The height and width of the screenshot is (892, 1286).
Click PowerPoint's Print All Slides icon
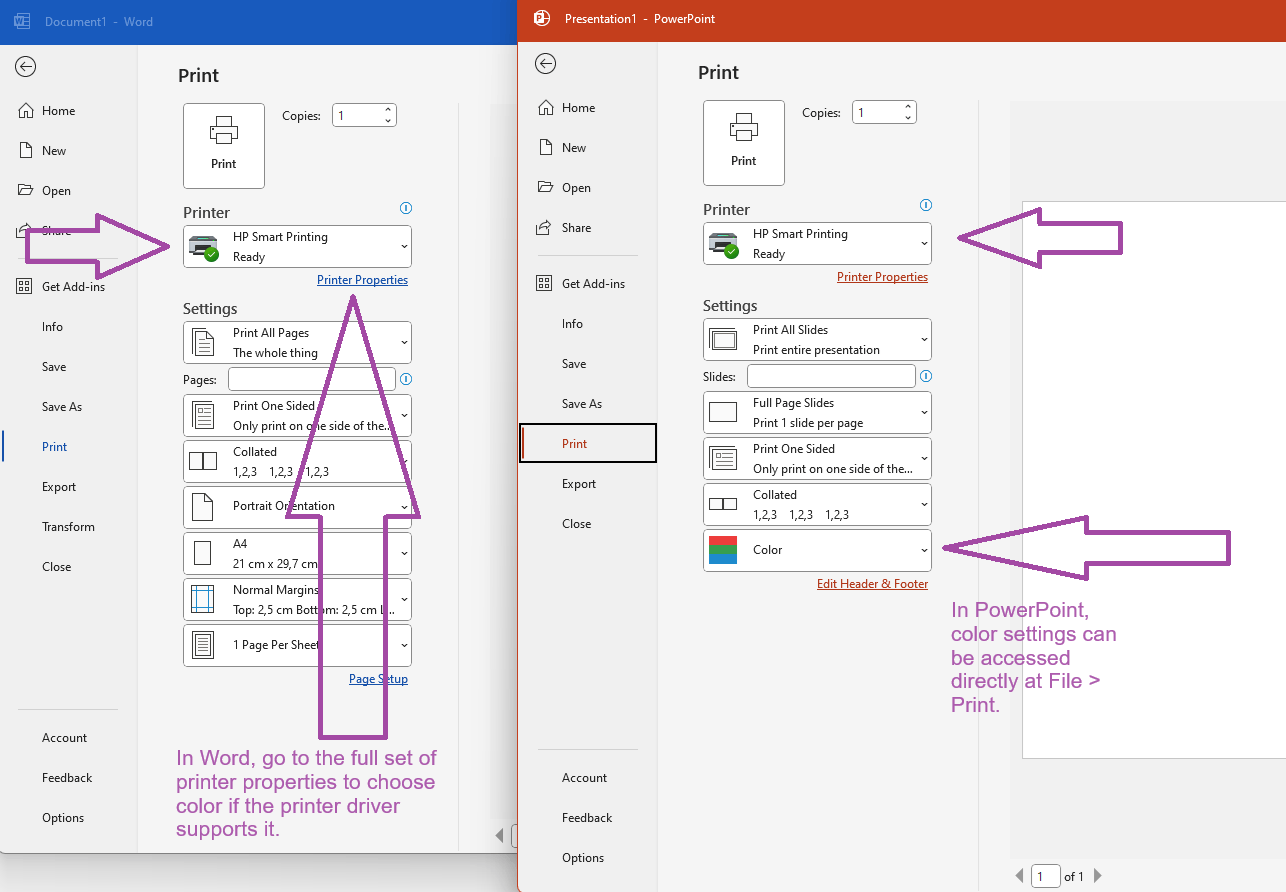[x=723, y=339]
